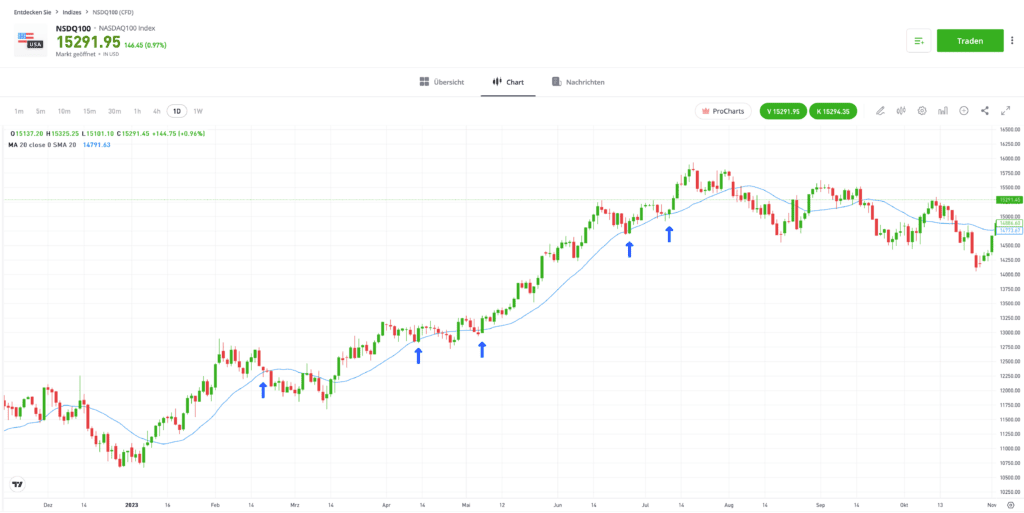
Task: Open time axis settings gear at bottom right
Action: pyautogui.click(x=1010, y=505)
